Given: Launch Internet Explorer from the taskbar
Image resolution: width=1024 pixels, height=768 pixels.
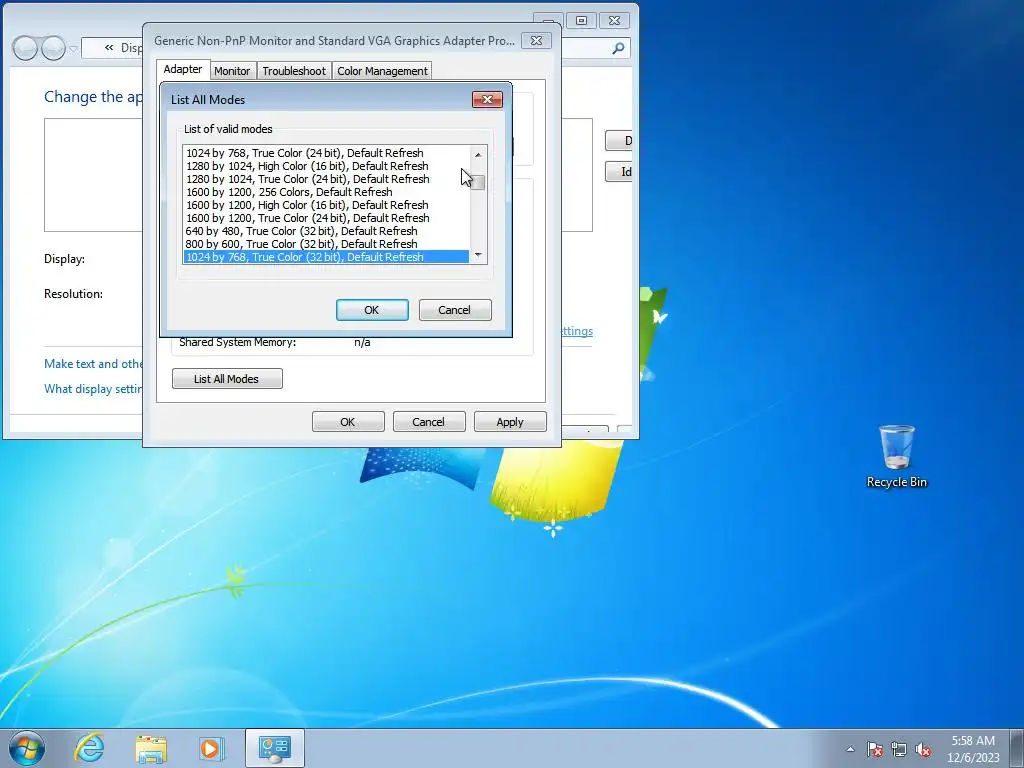Looking at the screenshot, I should pos(89,748).
